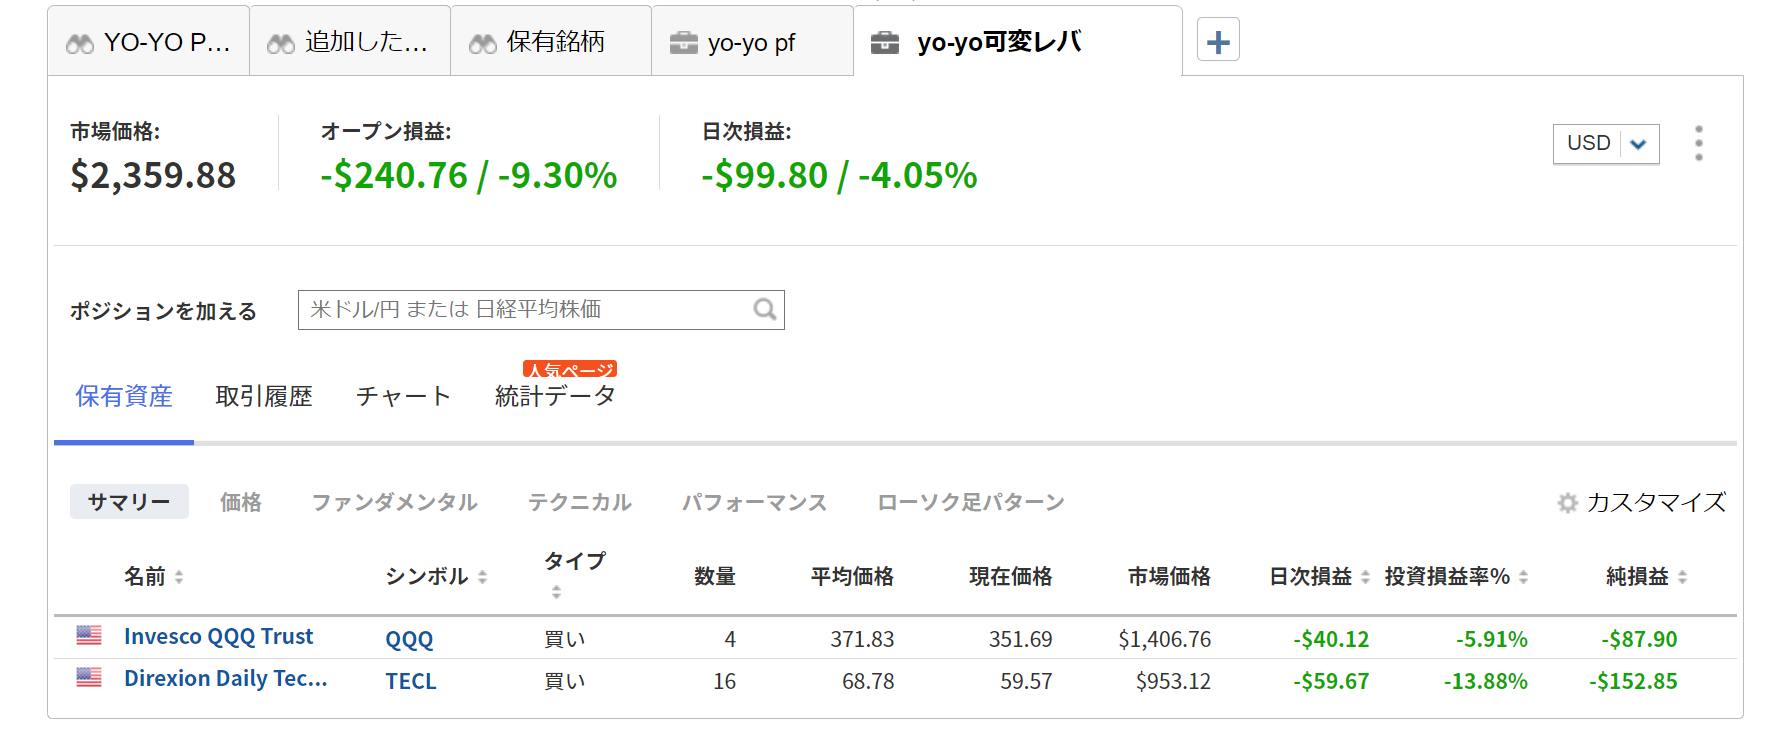Image resolution: width=1770 pixels, height=742 pixels.
Task: Focus the add position search field
Action: [541, 310]
